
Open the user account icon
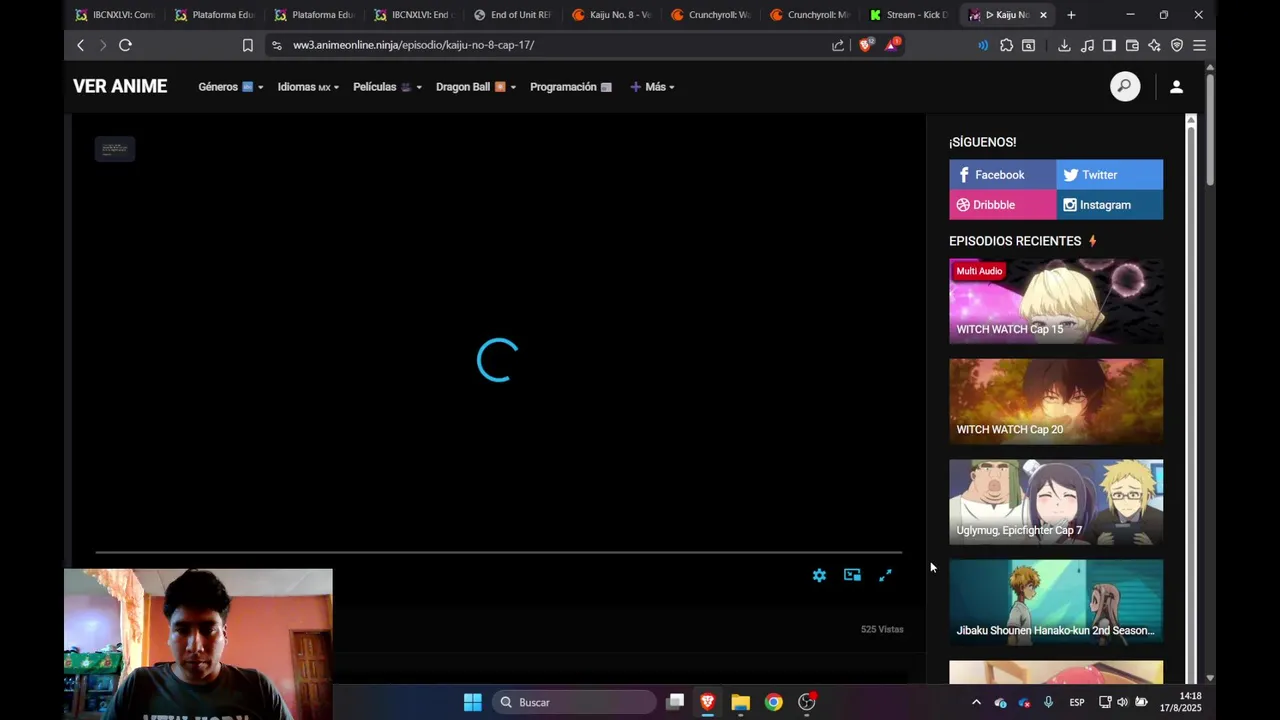(x=1176, y=87)
